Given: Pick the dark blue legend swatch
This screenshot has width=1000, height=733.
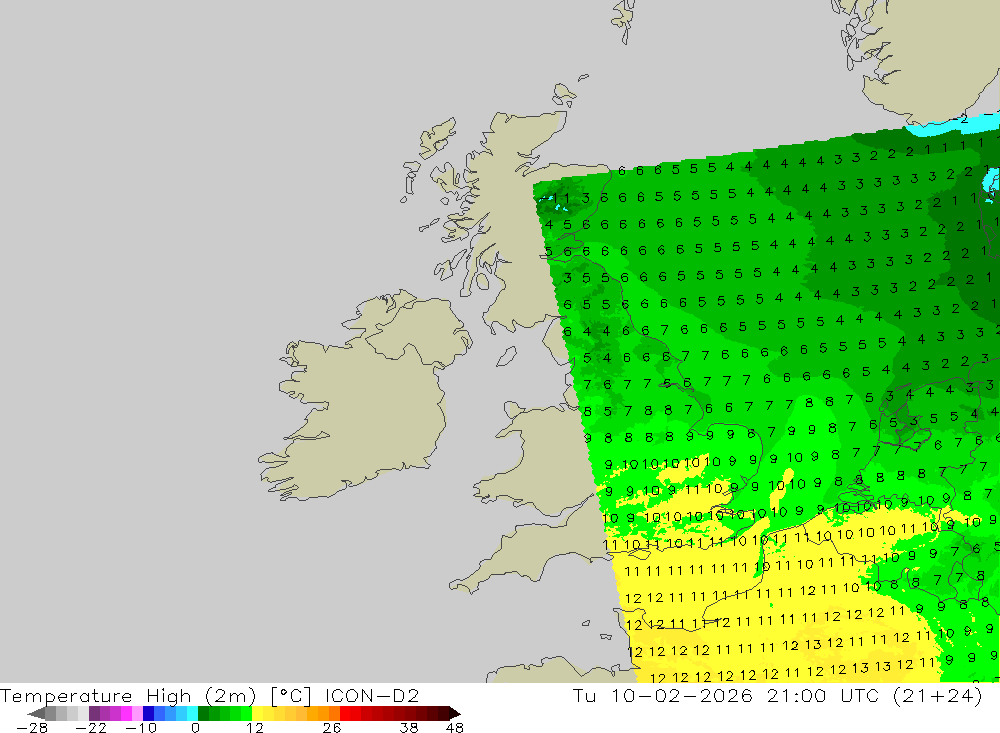Looking at the screenshot, I should [x=149, y=714].
